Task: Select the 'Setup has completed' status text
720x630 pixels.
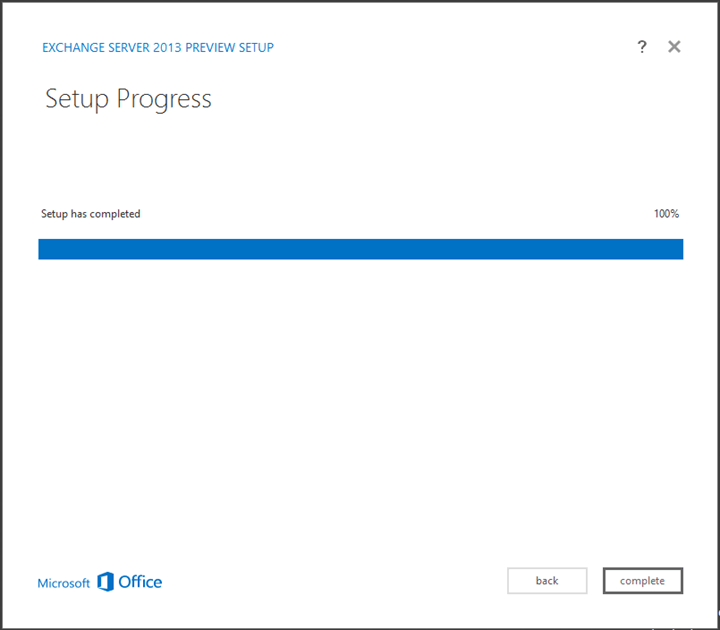Action: click(90, 214)
